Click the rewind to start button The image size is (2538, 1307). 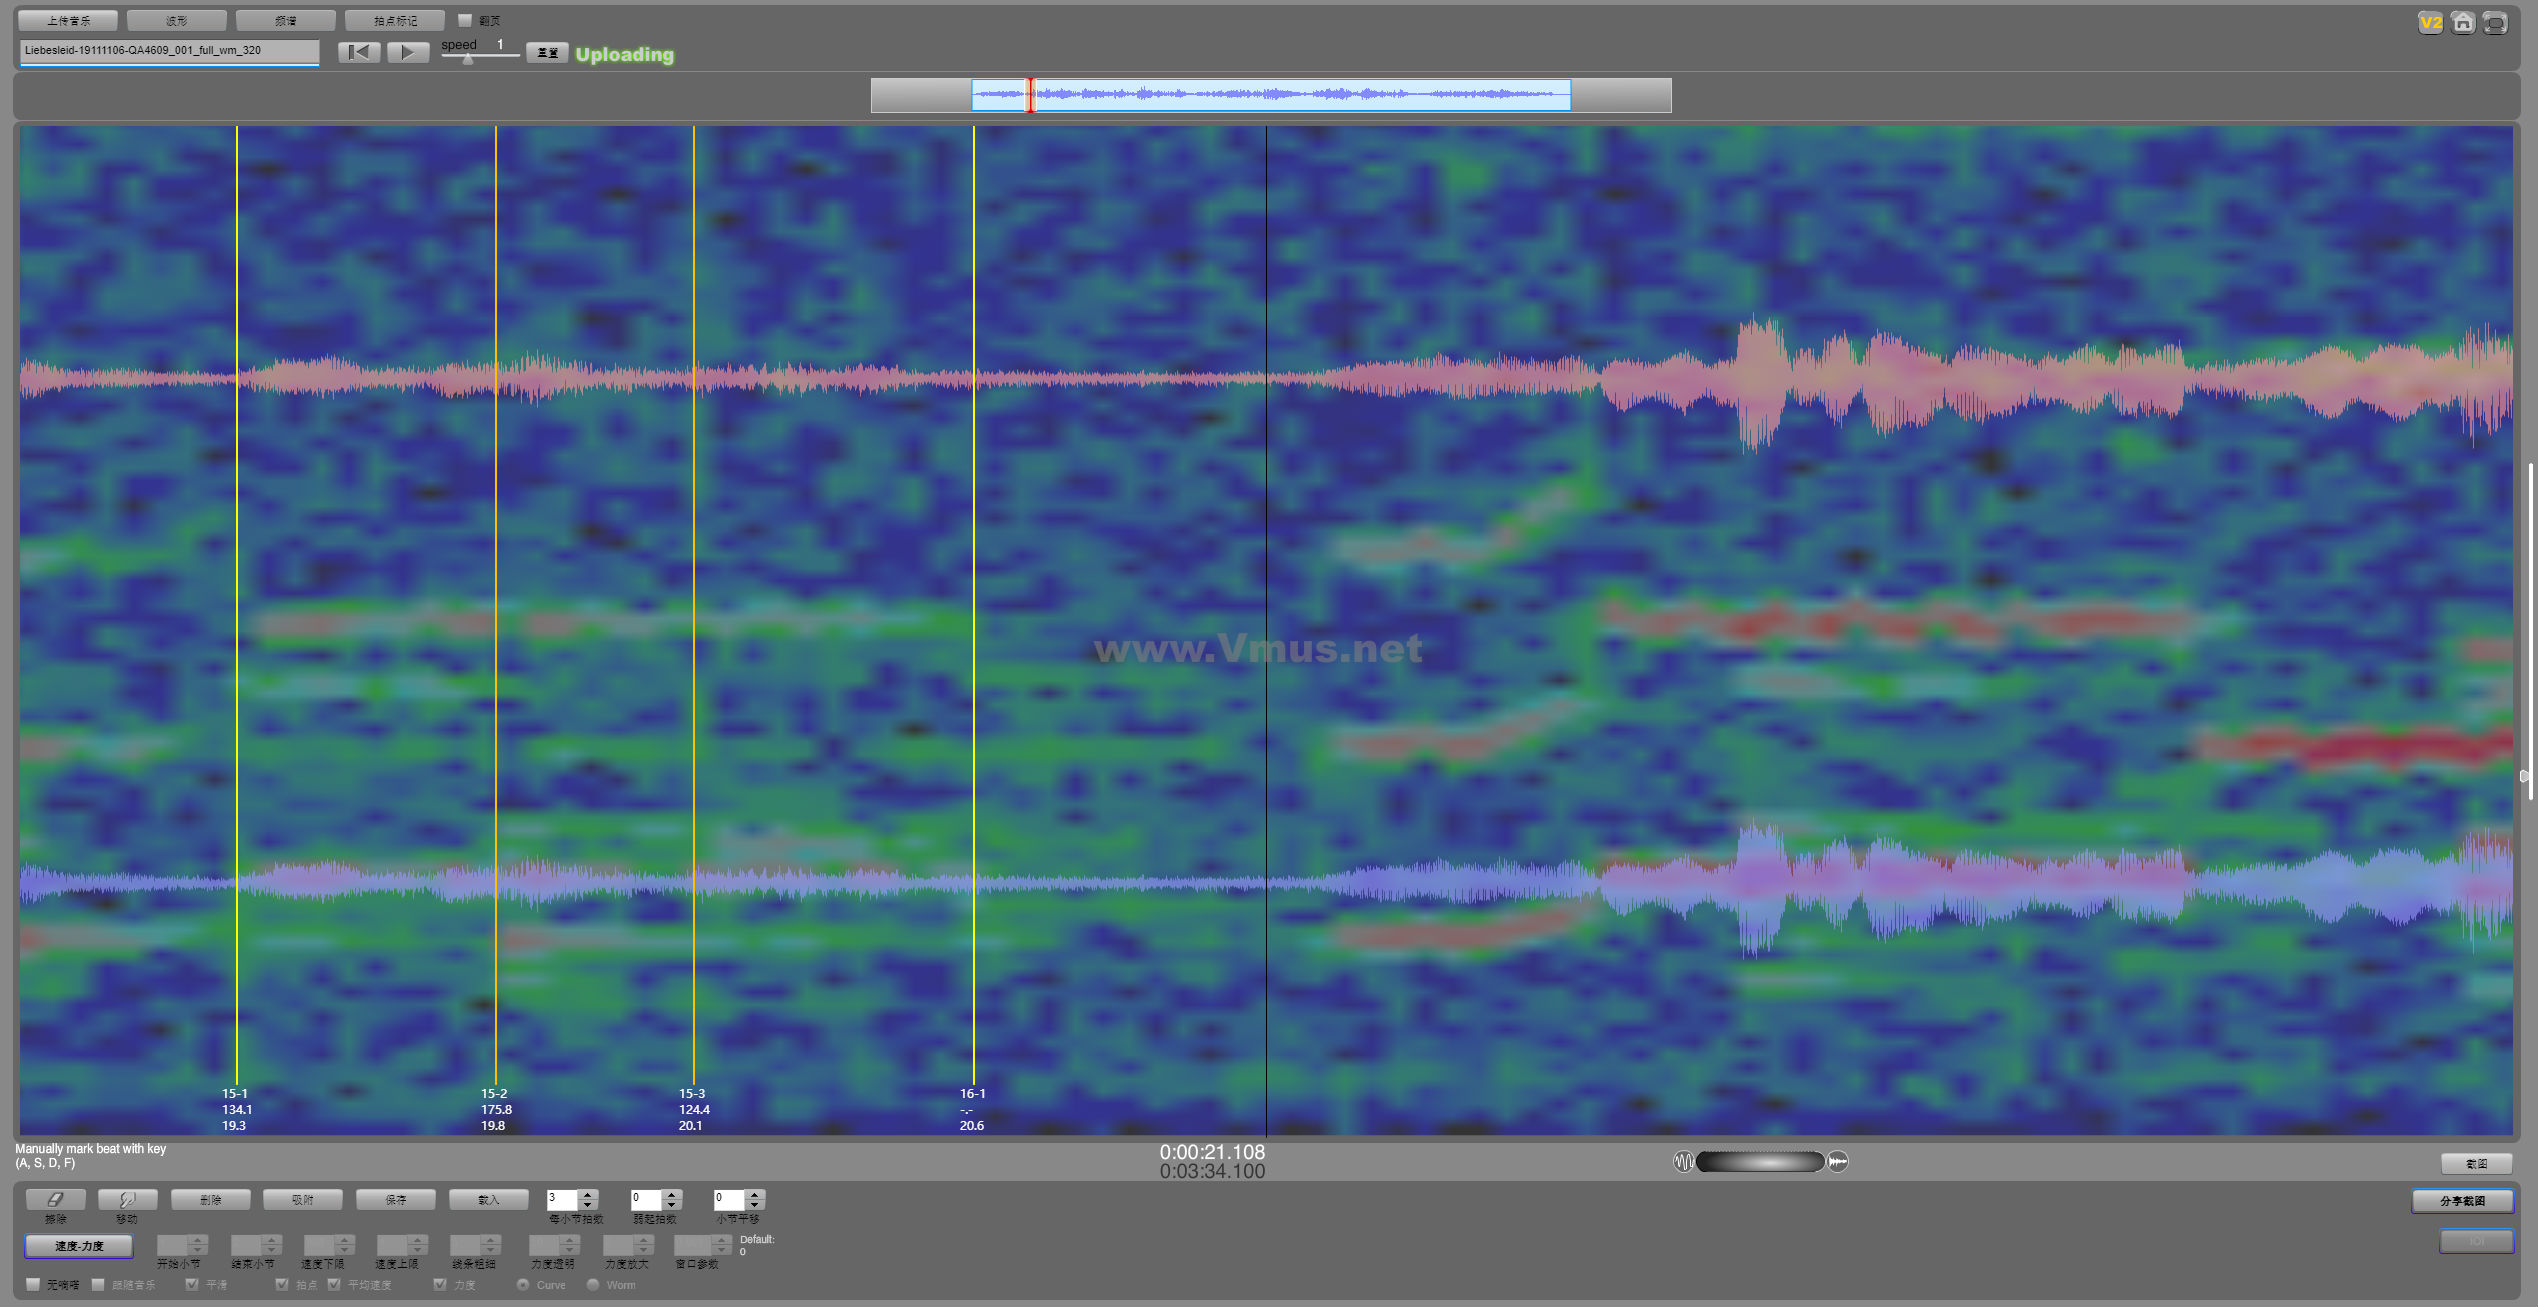359,52
